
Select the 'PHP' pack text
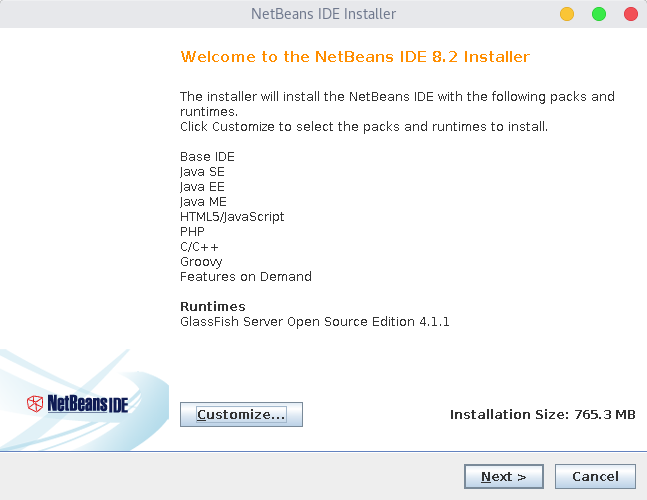192,232
